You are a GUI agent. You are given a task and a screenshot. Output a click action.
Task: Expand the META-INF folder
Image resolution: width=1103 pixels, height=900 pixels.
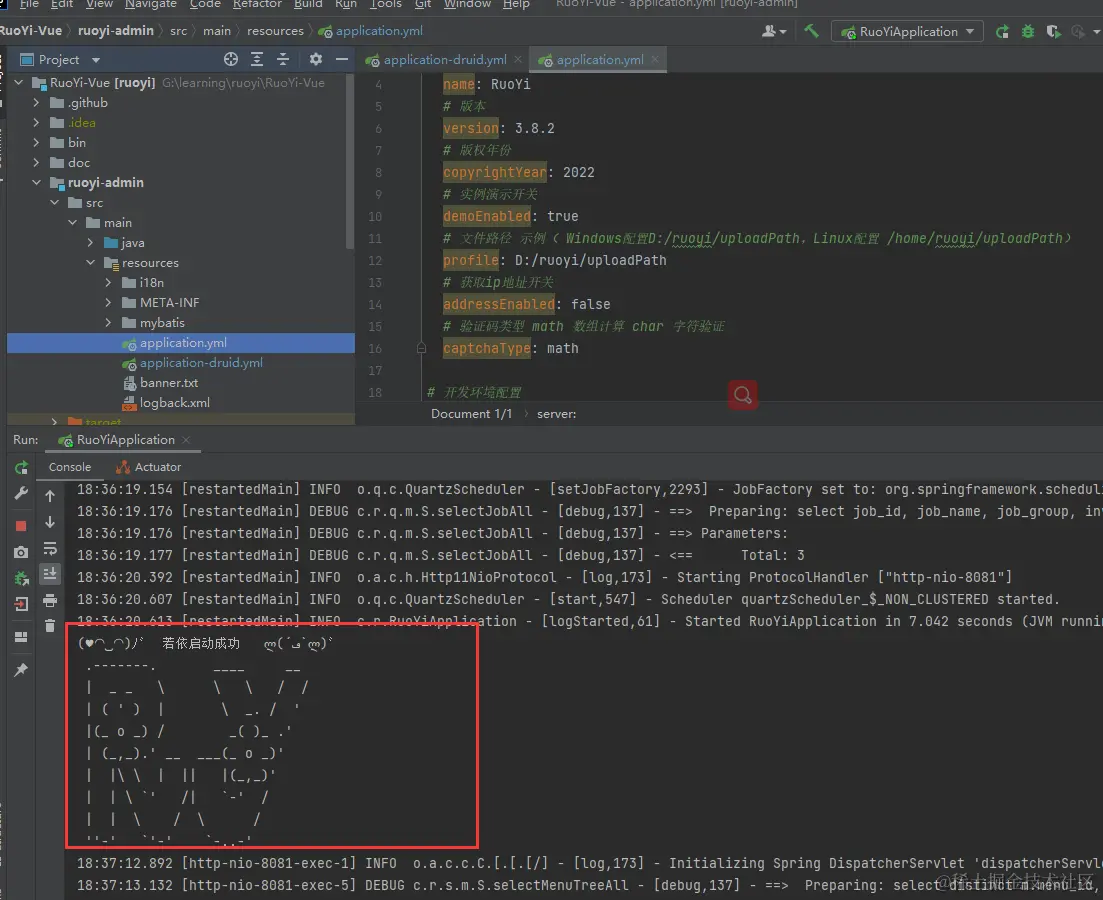pyautogui.click(x=108, y=303)
